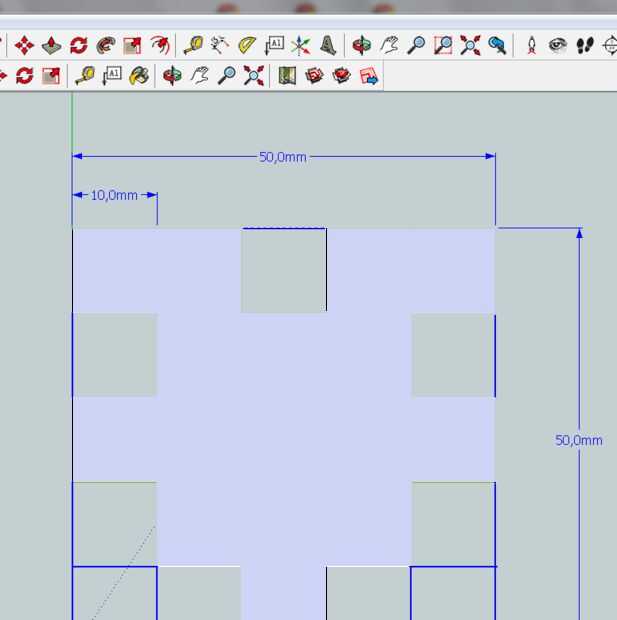Select the 3D Text tool
This screenshot has height=620, width=617.
pyautogui.click(x=328, y=45)
